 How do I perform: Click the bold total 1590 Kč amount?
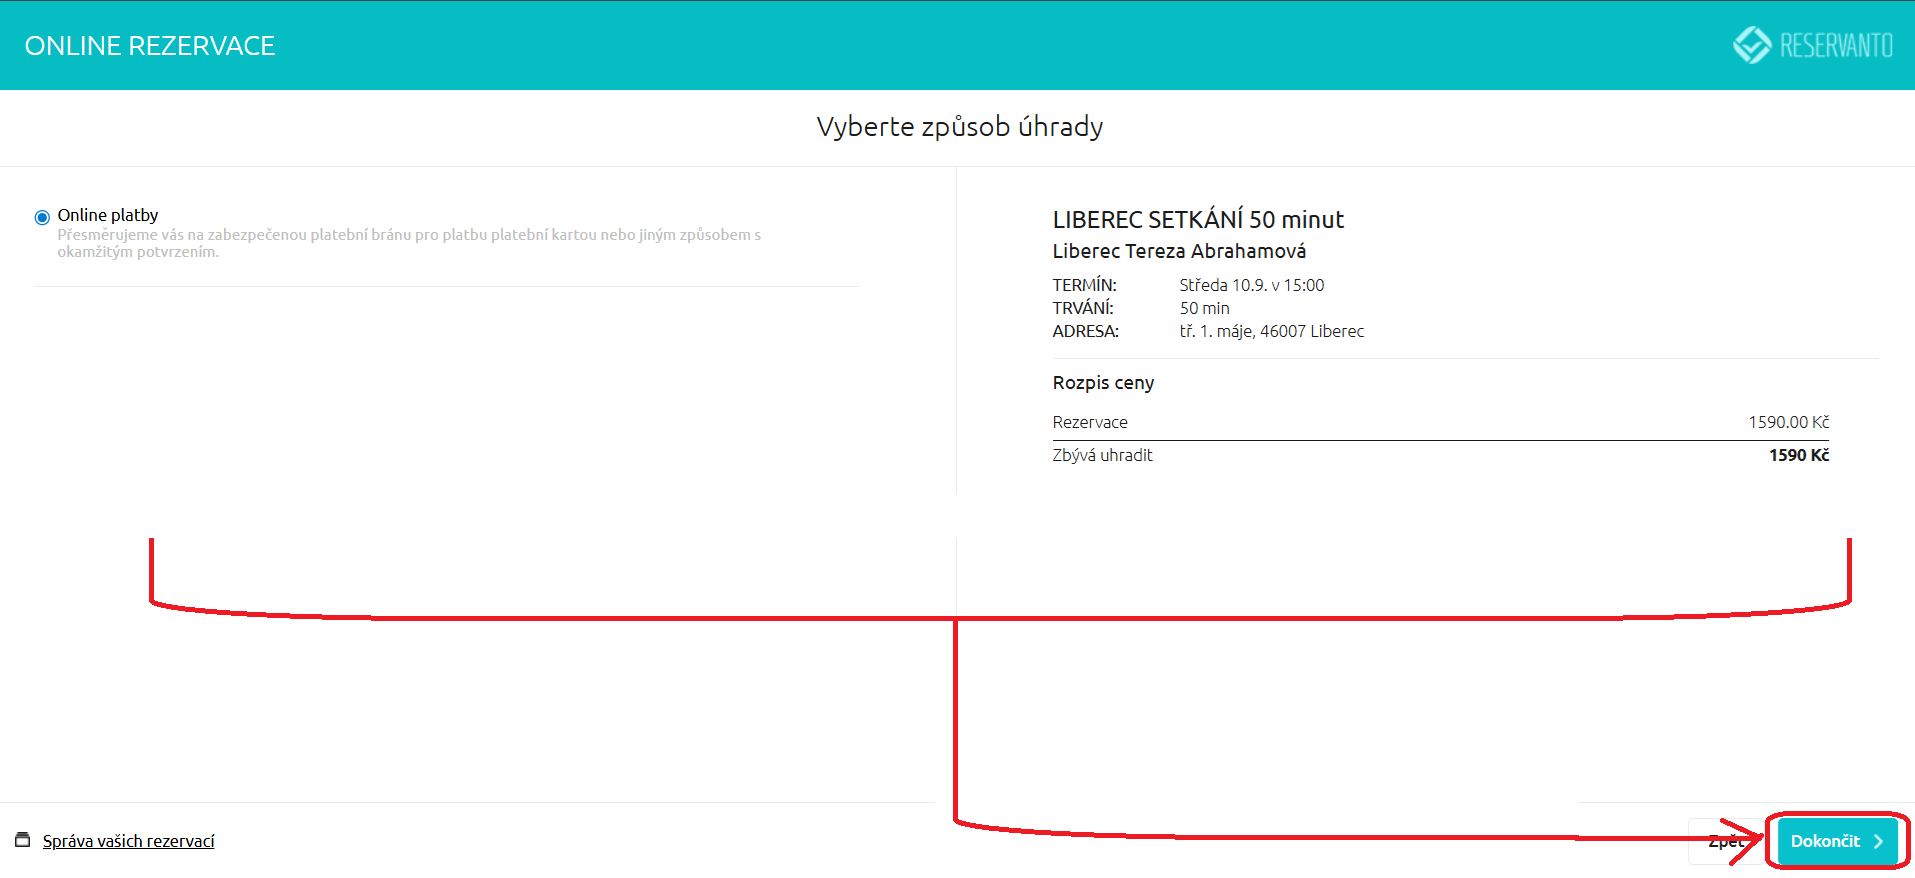click(x=1798, y=455)
